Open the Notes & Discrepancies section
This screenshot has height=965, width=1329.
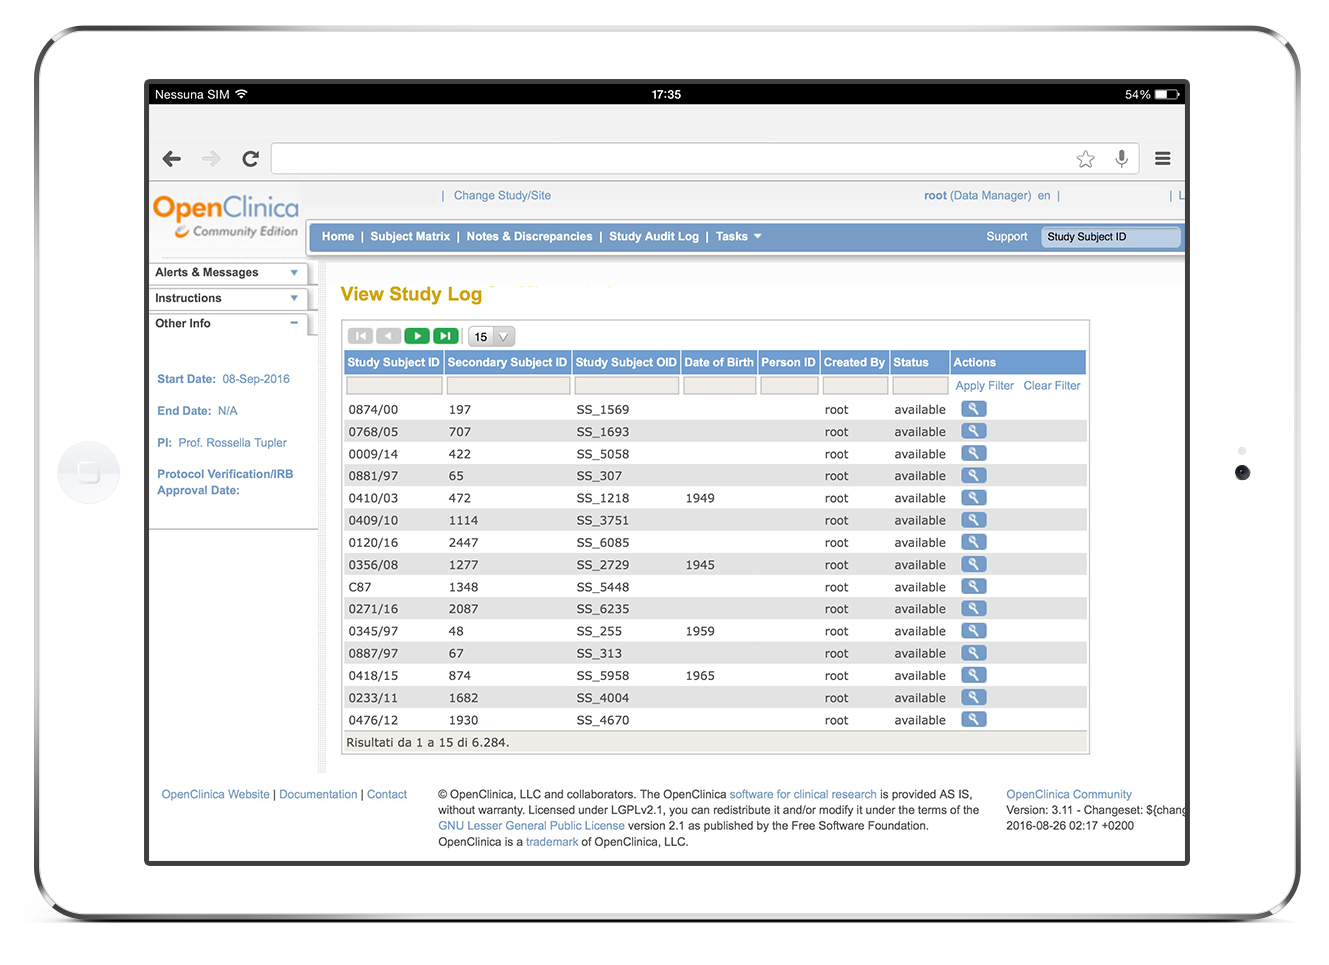click(528, 236)
